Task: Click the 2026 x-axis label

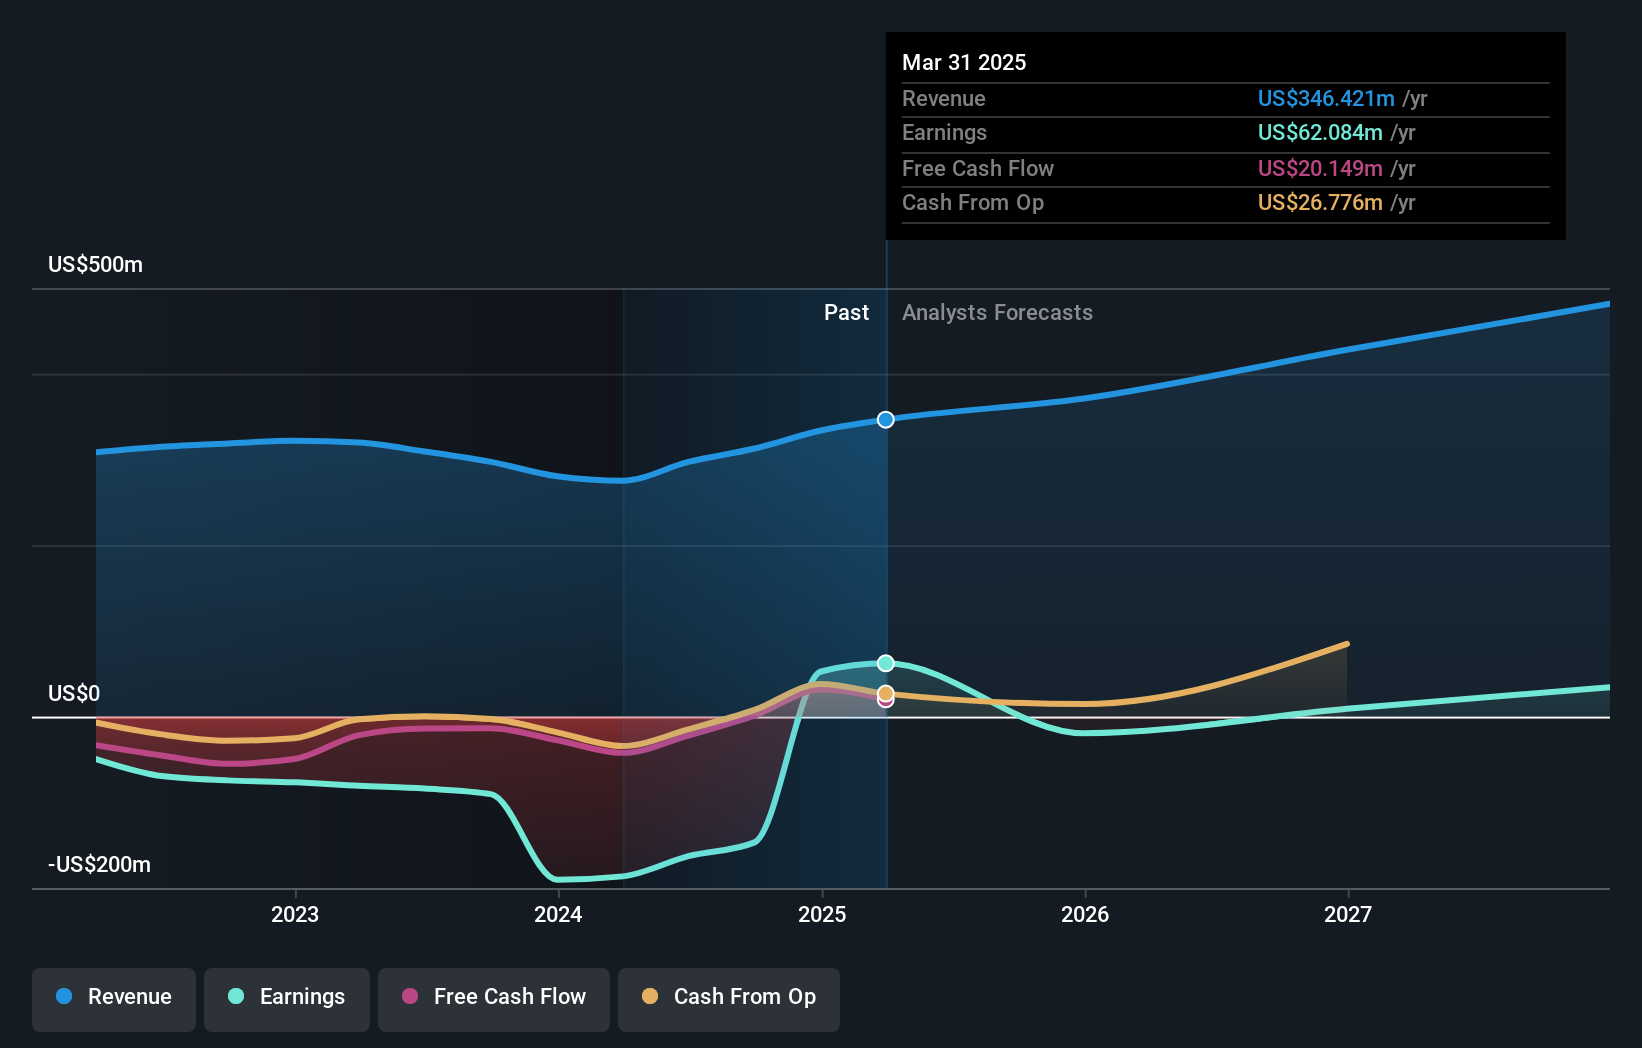Action: point(1085,914)
